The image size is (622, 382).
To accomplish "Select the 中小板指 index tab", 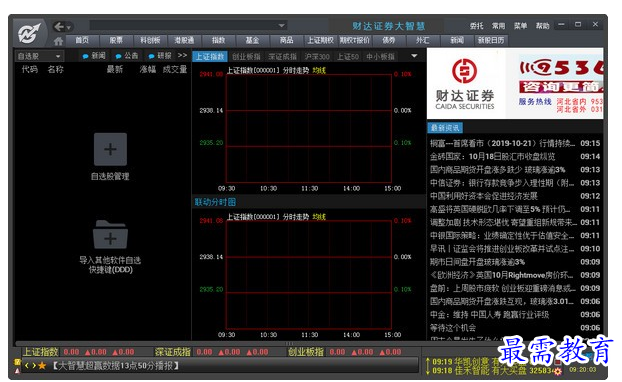I will [x=380, y=57].
